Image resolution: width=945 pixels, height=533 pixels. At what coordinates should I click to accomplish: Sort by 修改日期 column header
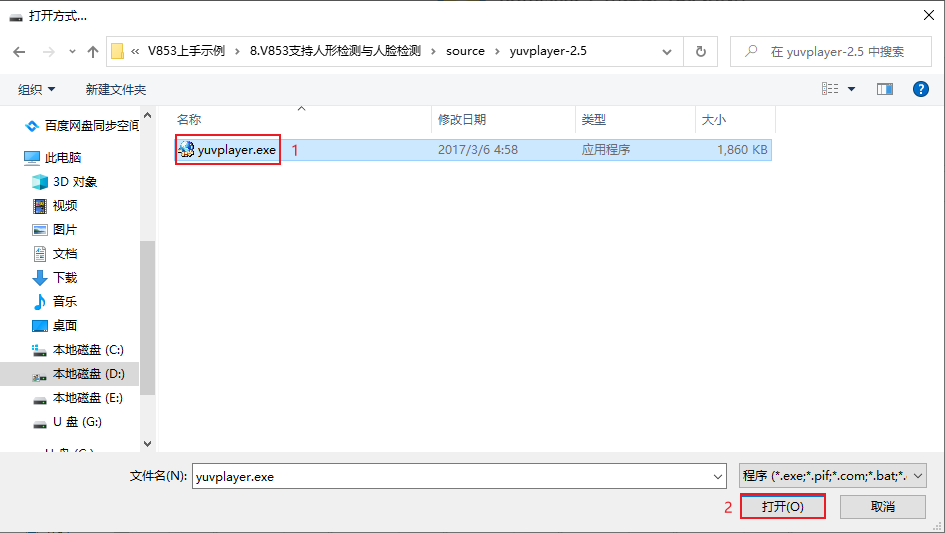462,119
